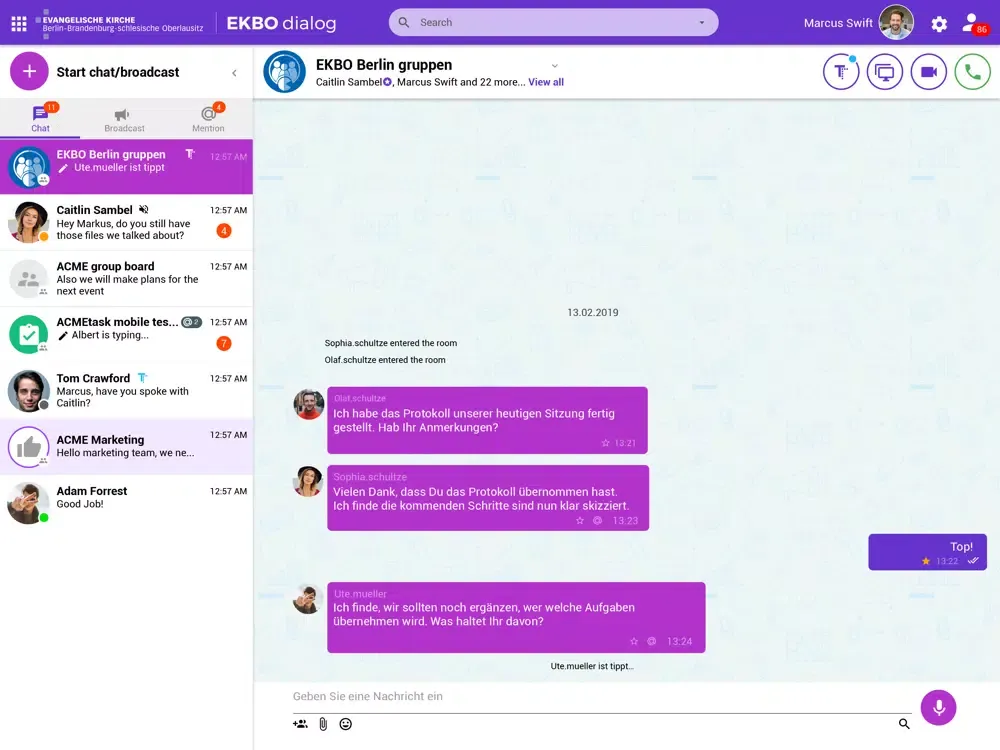Open EKBO Berlin gruppen conversation in list
Screen dimensions: 1000x750
coord(126,166)
